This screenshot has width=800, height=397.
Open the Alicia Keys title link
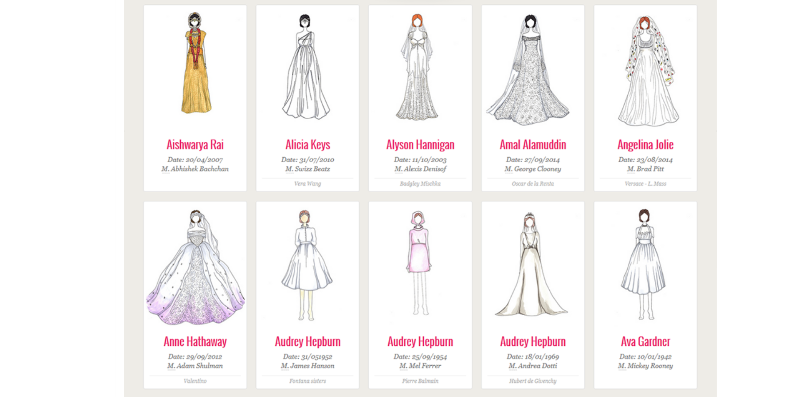(x=308, y=144)
